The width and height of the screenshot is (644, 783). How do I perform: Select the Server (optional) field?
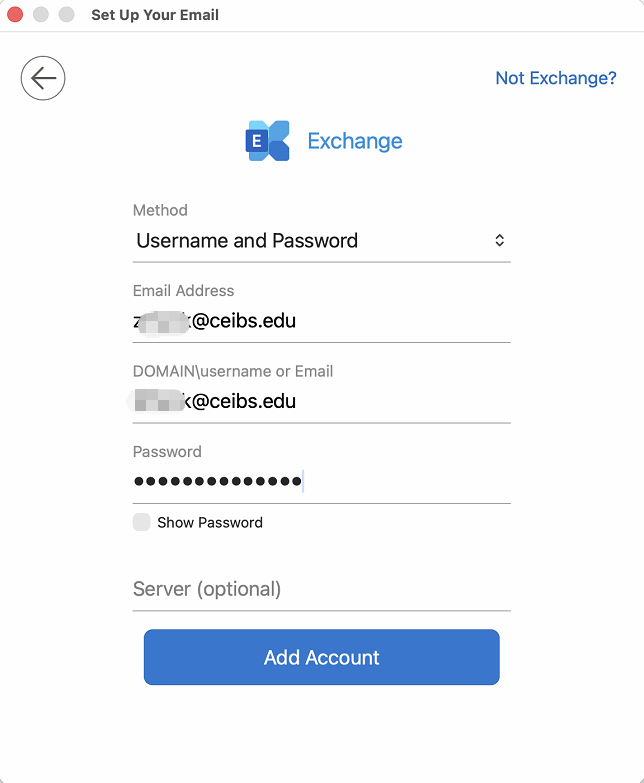[x=320, y=589]
